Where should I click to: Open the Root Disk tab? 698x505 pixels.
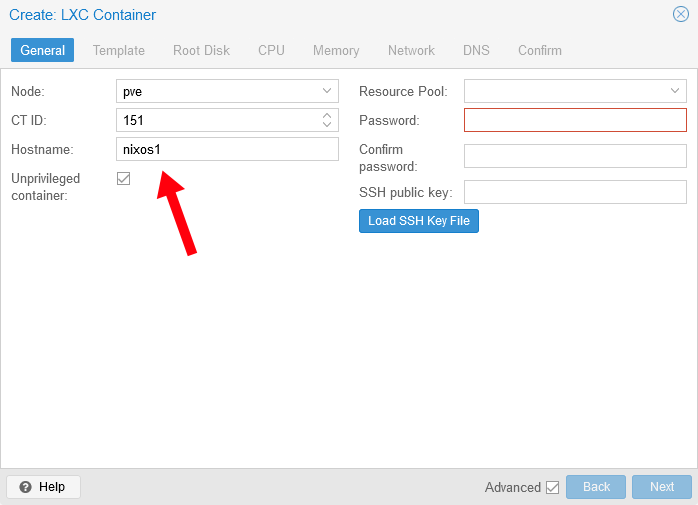201,50
